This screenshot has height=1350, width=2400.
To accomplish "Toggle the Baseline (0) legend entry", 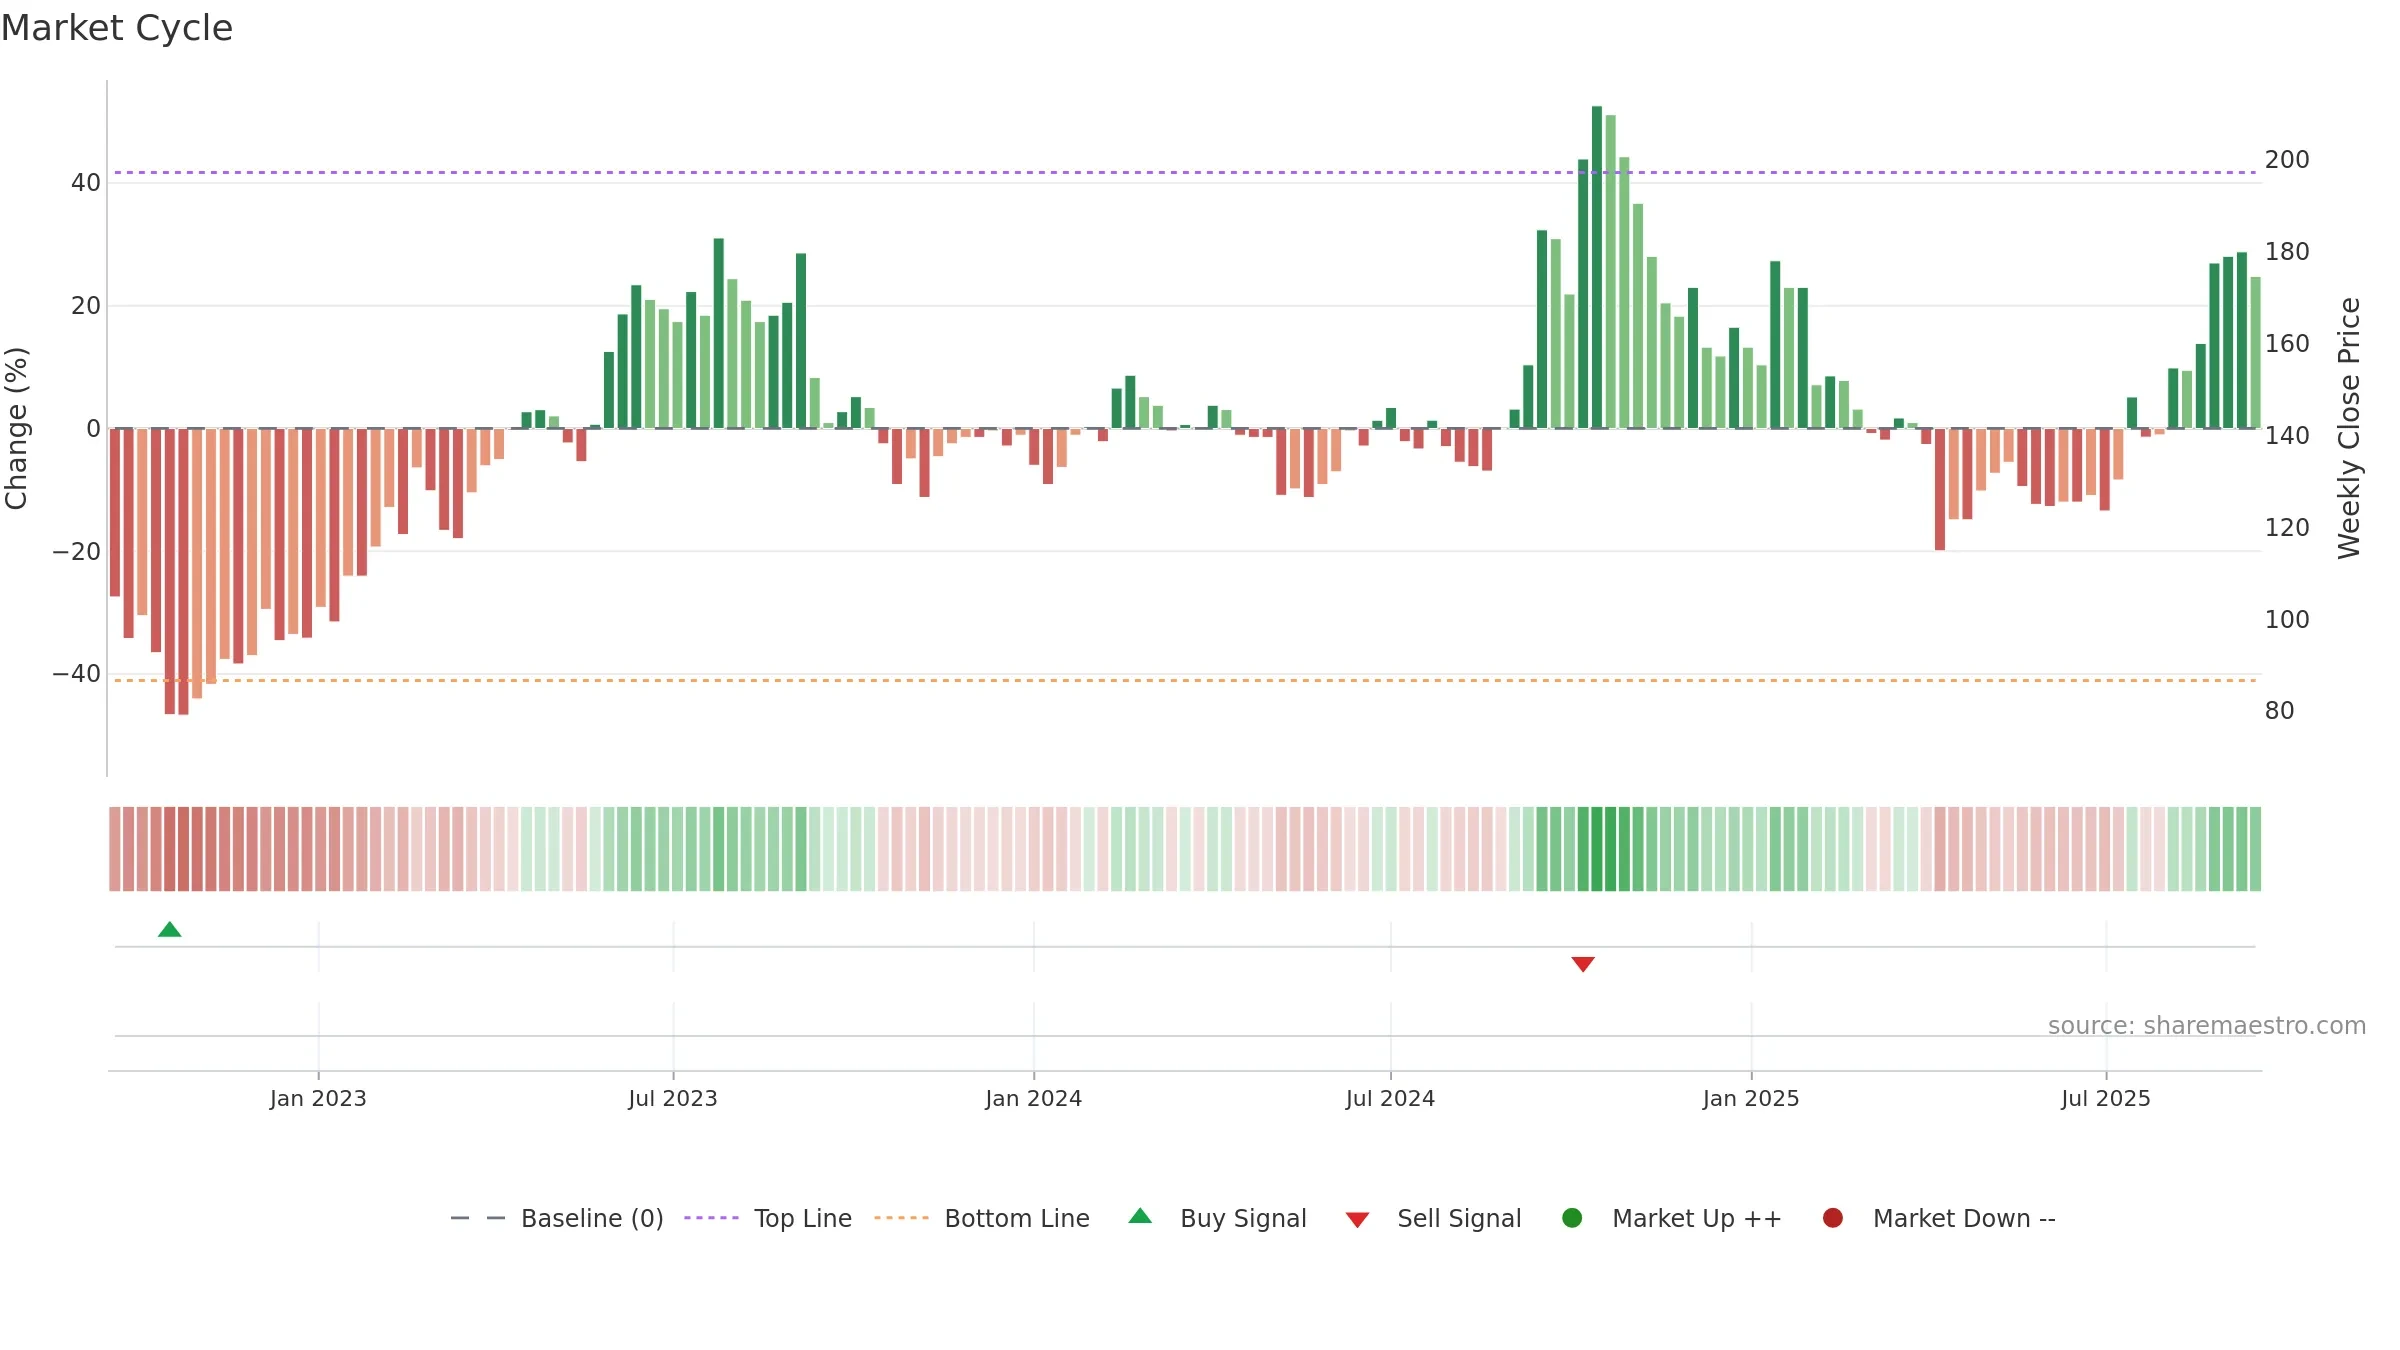I will pyautogui.click(x=557, y=1218).
